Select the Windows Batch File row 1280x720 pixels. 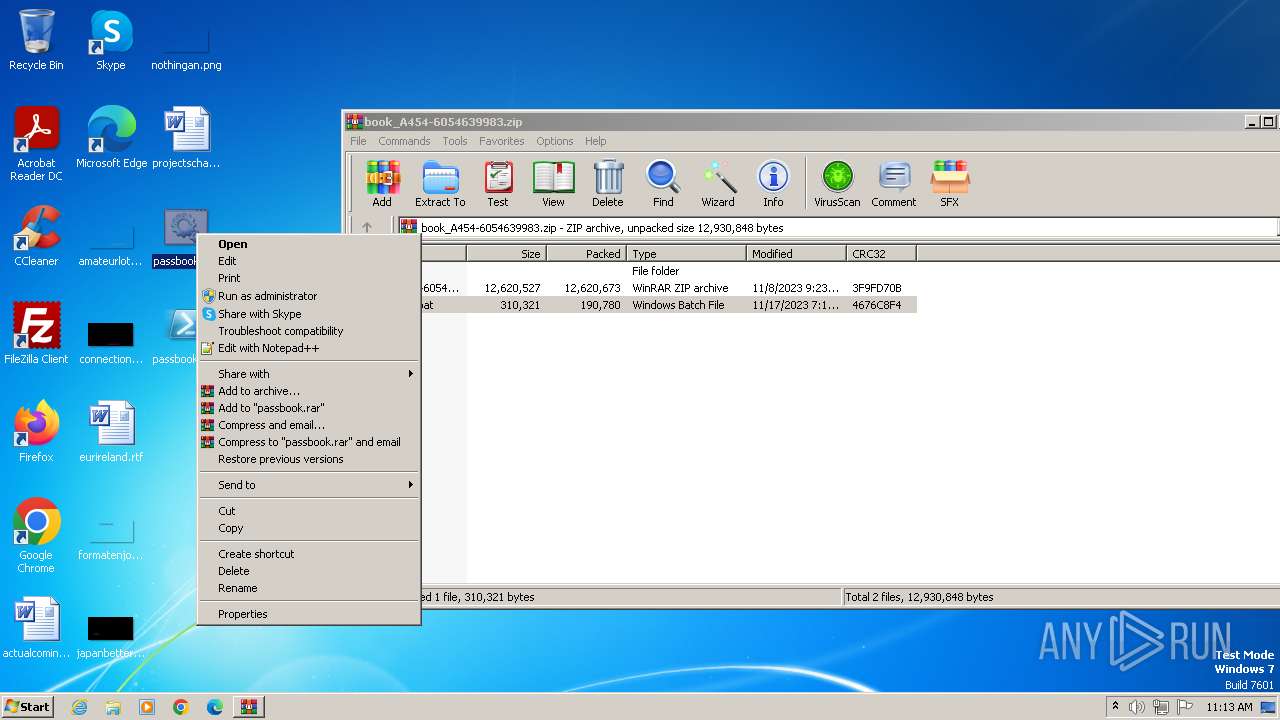[677, 305]
